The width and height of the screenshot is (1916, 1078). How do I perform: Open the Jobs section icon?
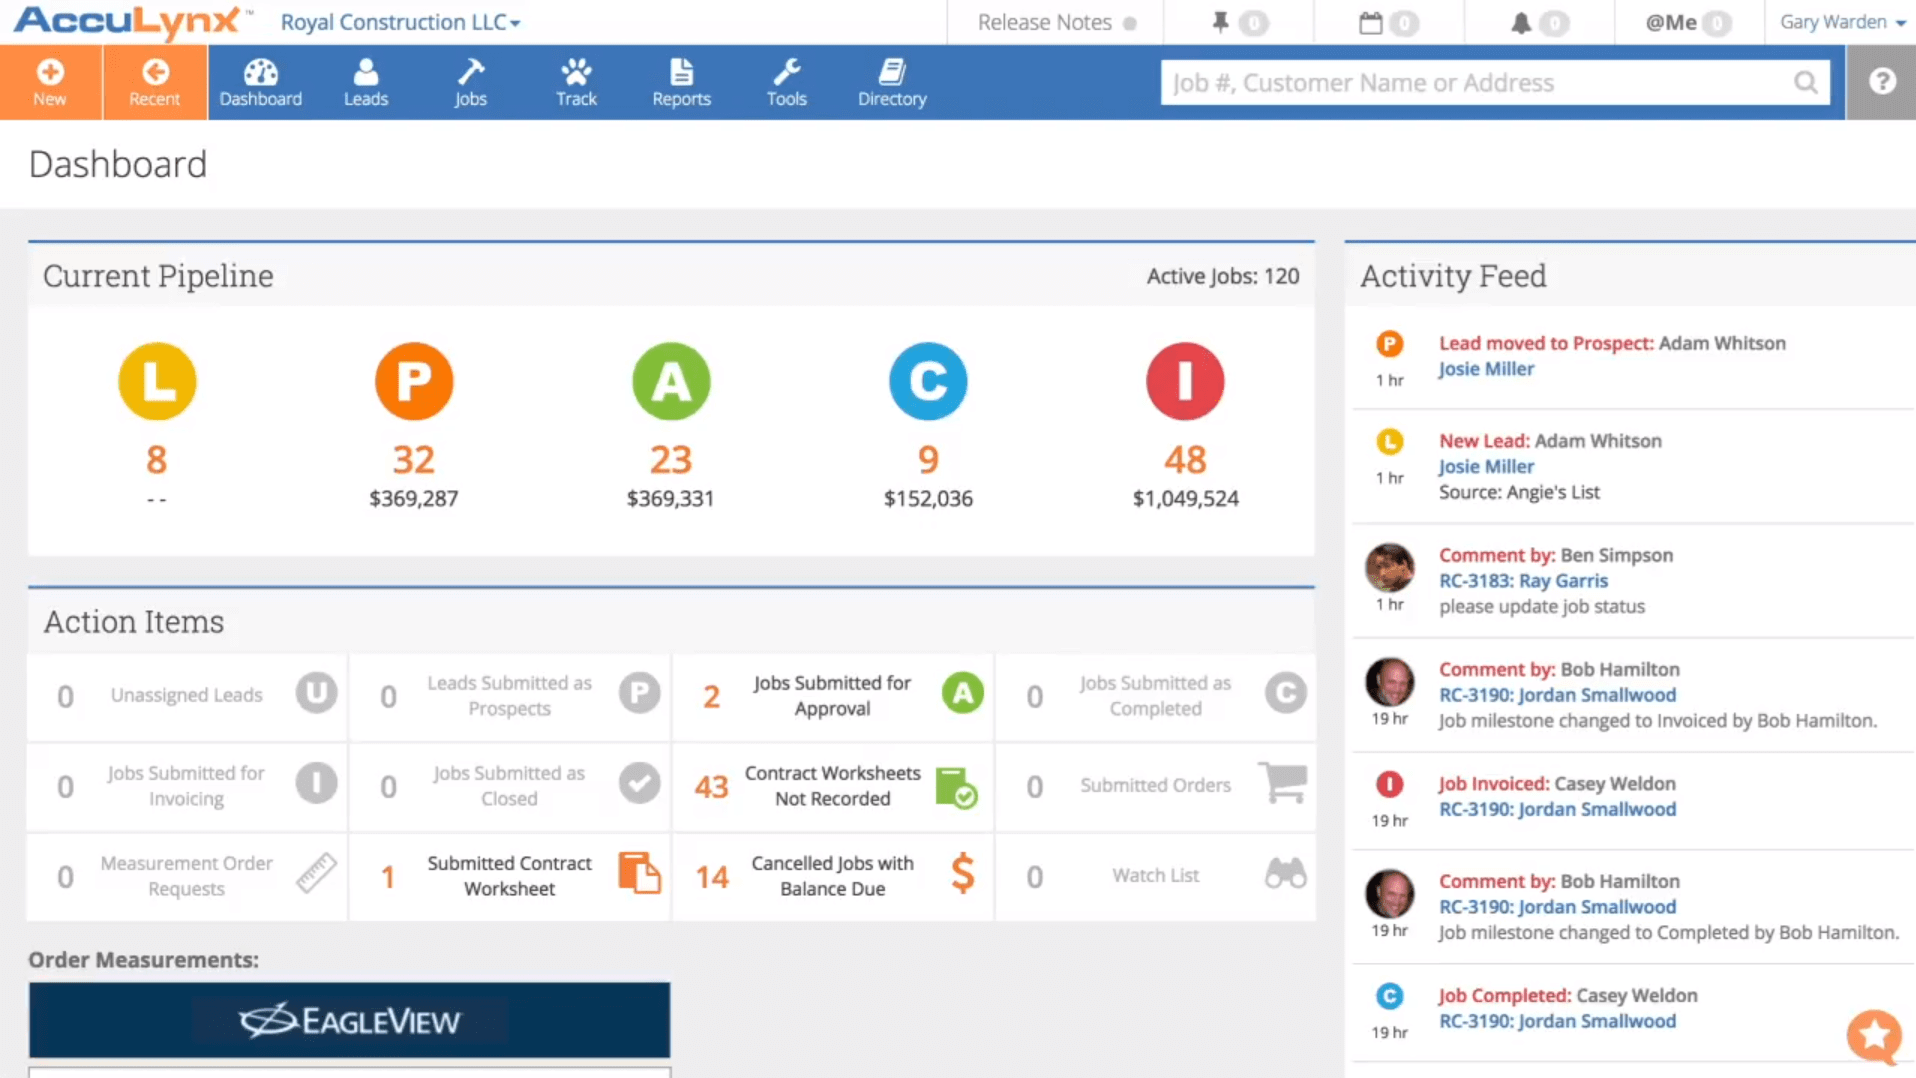(x=470, y=80)
